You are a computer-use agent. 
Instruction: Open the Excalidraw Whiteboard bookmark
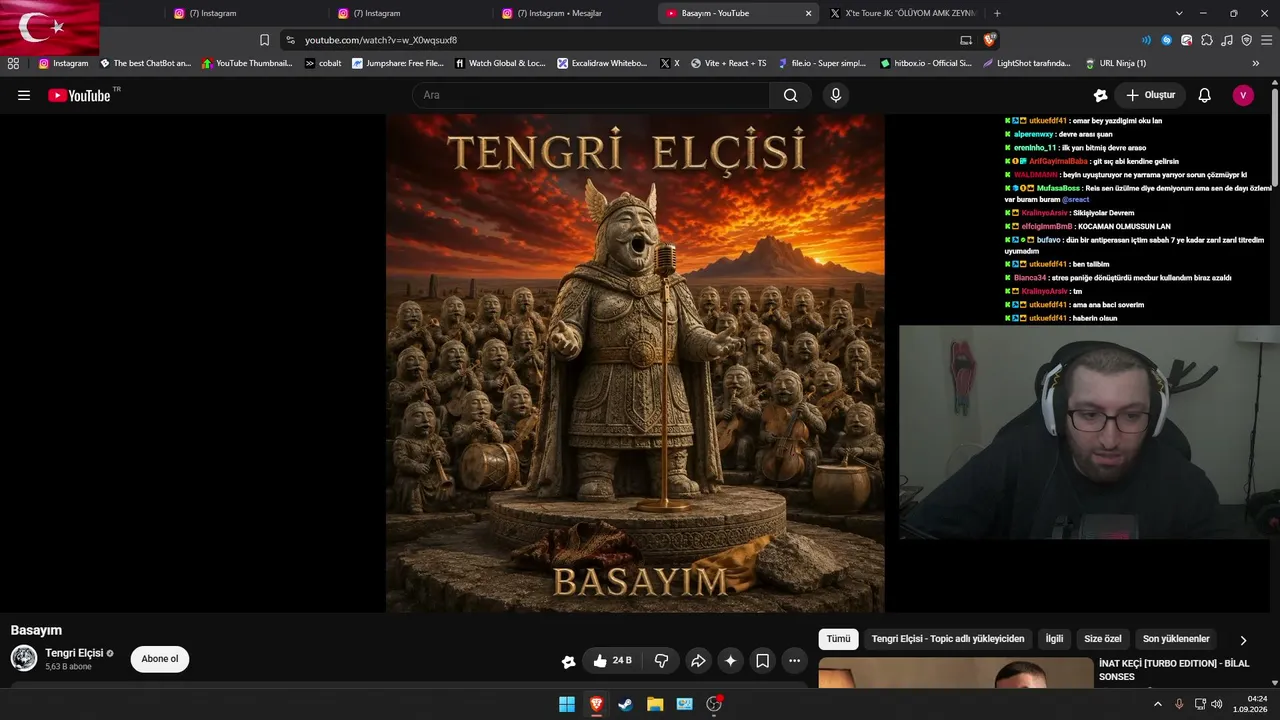coord(602,63)
